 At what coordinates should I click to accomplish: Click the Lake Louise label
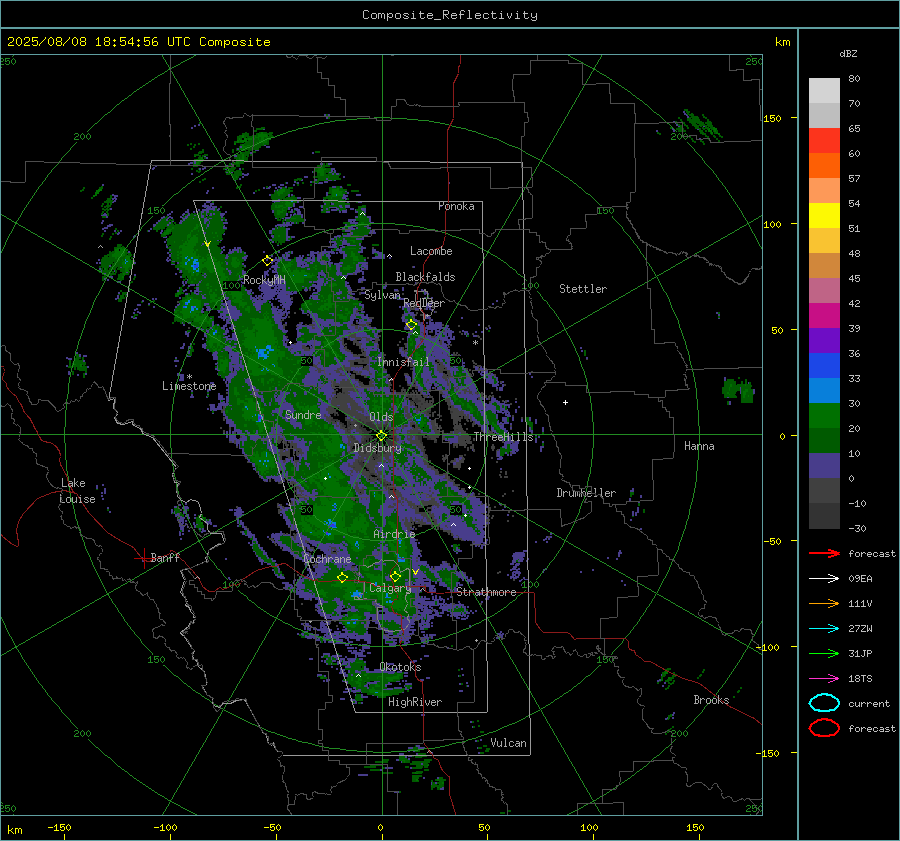click(77, 491)
